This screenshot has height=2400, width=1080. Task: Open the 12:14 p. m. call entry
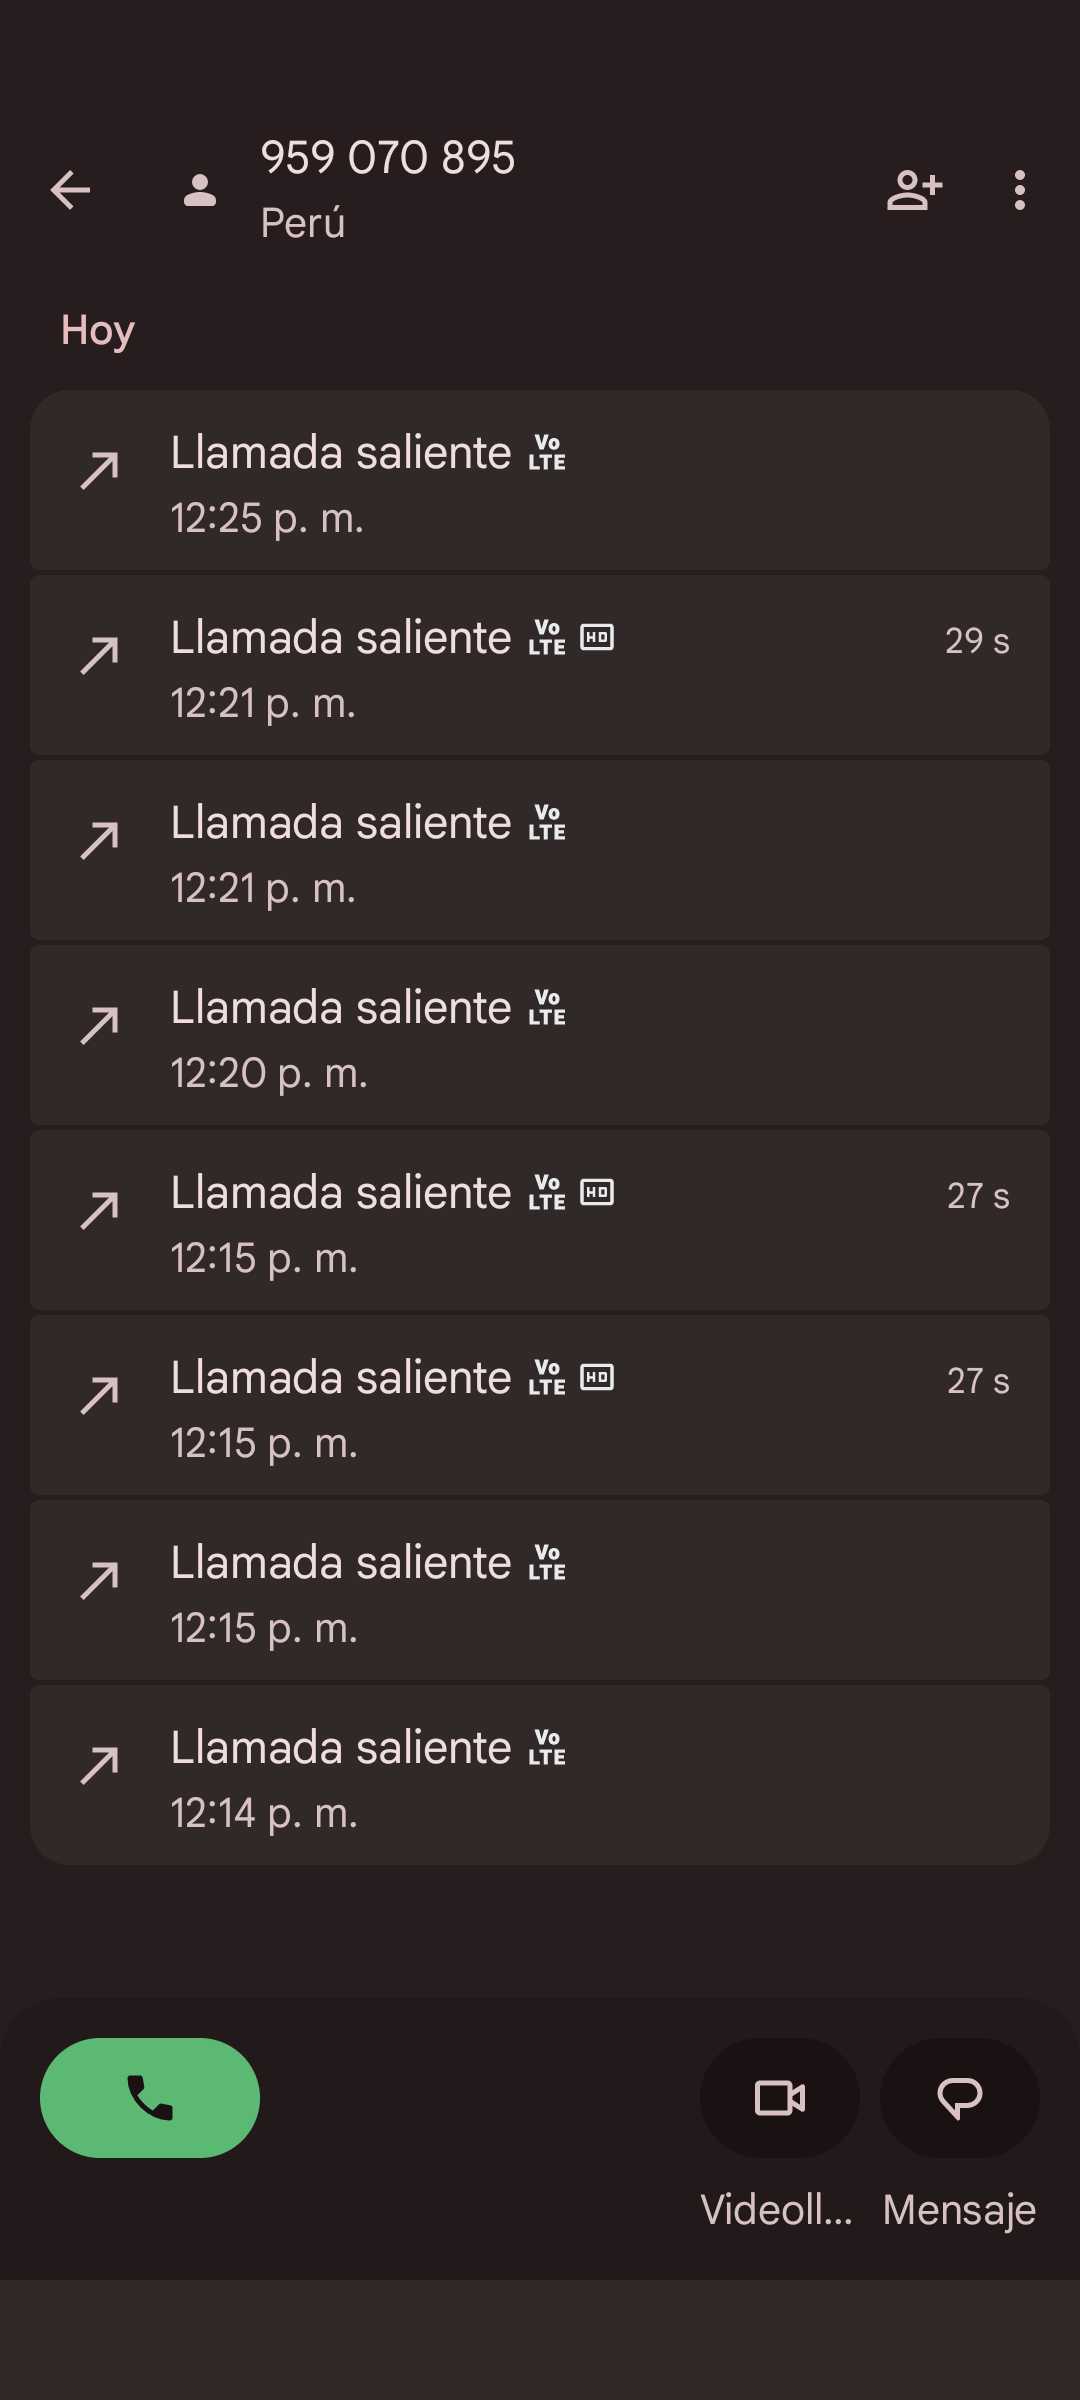[x=540, y=1775]
